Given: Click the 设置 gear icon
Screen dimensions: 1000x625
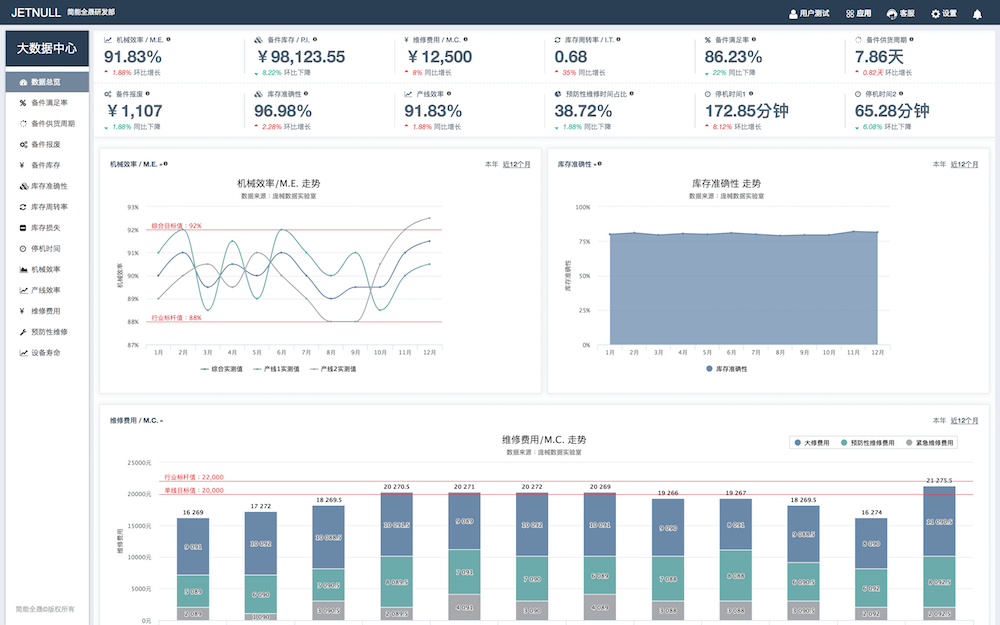Looking at the screenshot, I should coord(936,14).
